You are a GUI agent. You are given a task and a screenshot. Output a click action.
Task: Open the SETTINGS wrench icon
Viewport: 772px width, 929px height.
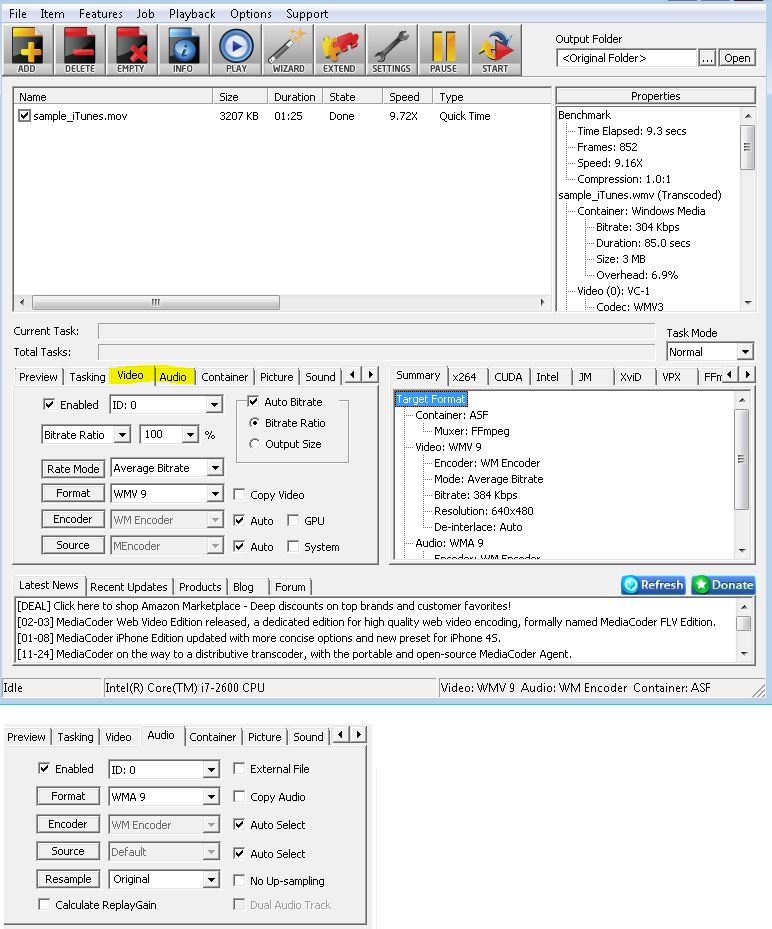coord(391,50)
